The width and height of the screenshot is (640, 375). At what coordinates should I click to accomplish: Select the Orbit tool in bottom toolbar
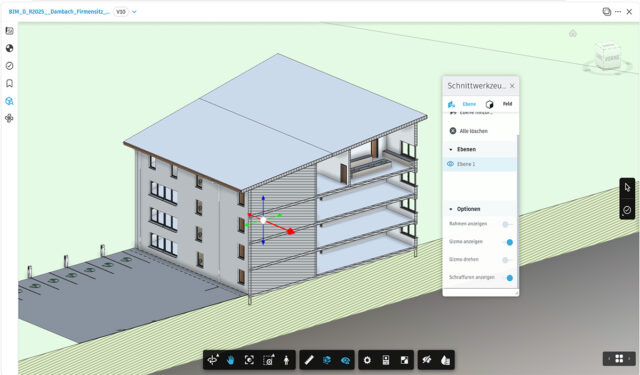pos(213,359)
